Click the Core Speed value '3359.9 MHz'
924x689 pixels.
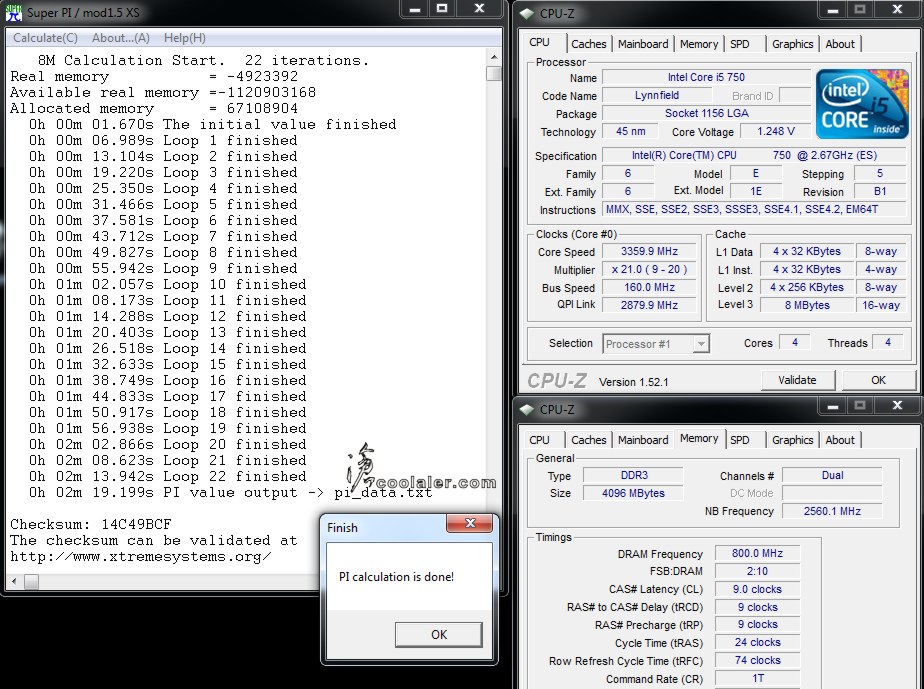(649, 252)
